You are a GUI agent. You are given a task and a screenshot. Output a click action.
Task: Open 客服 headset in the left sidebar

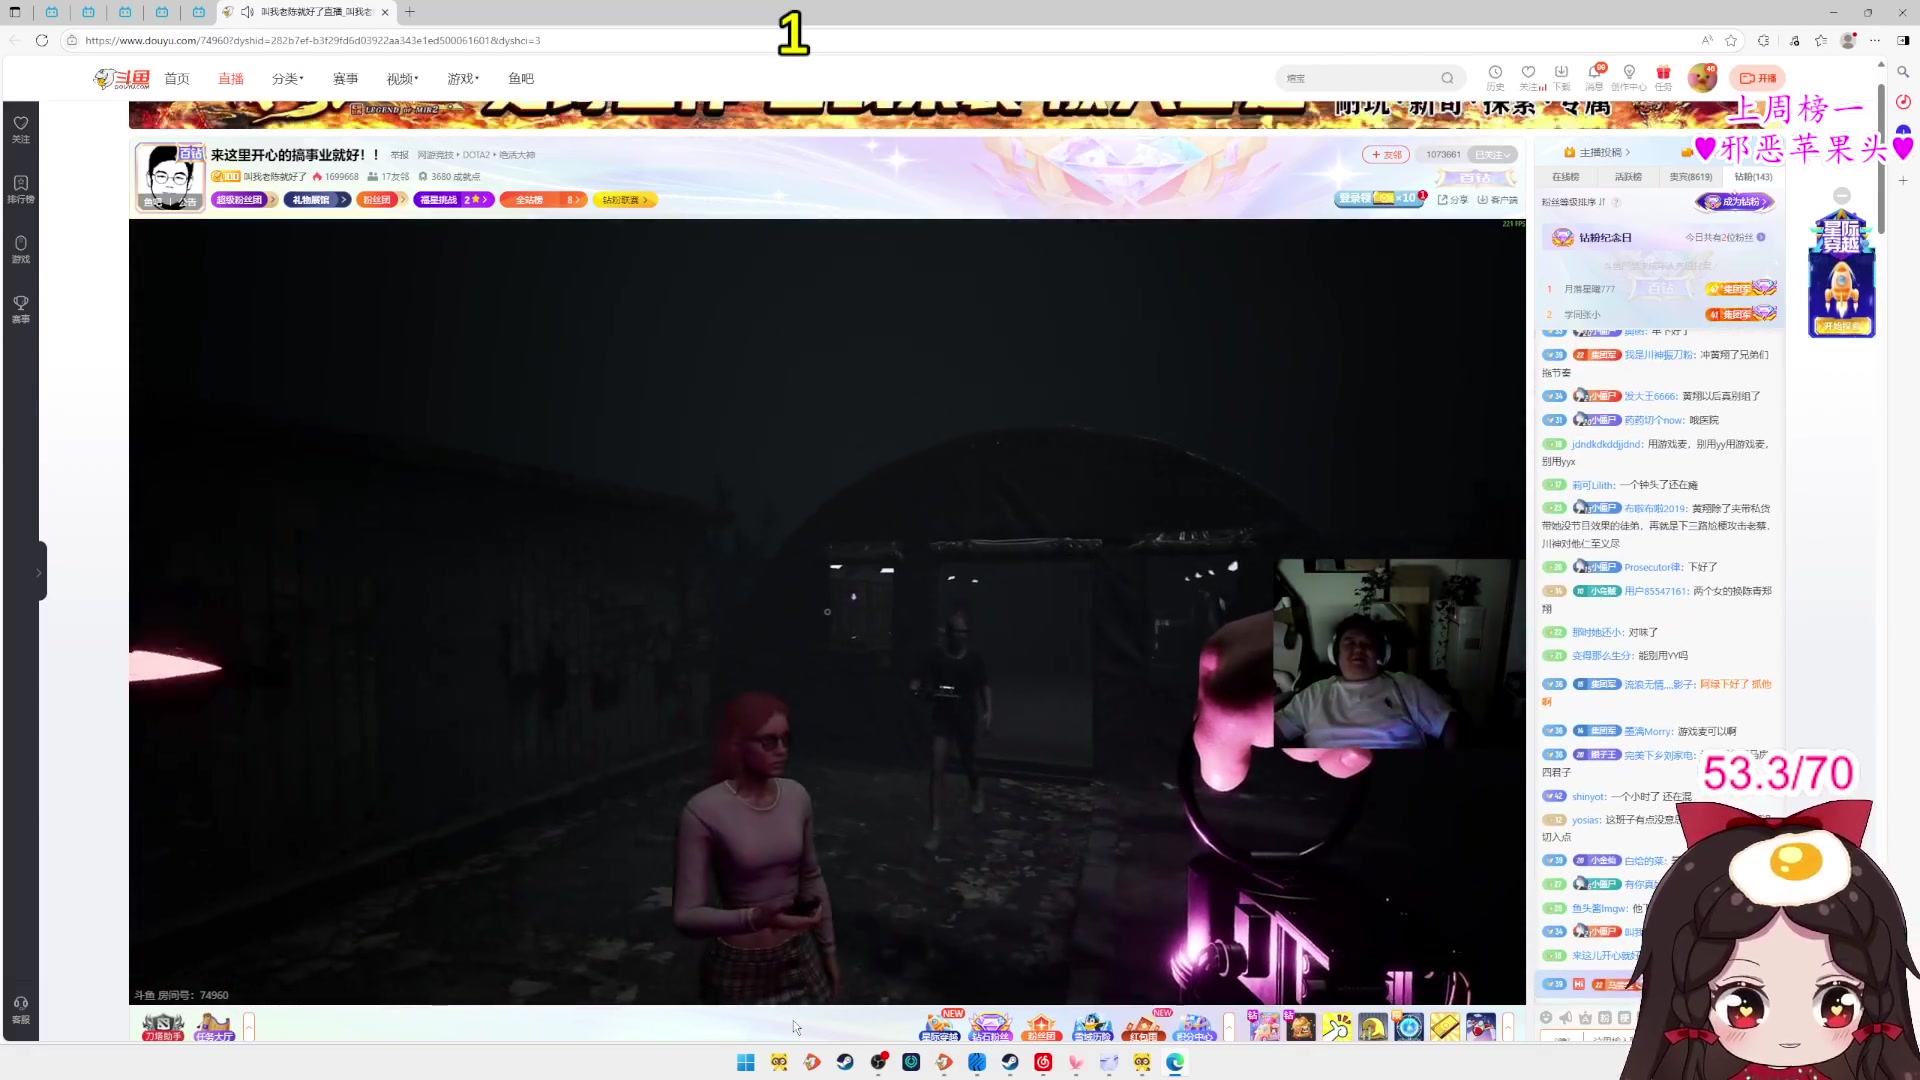(x=21, y=1009)
